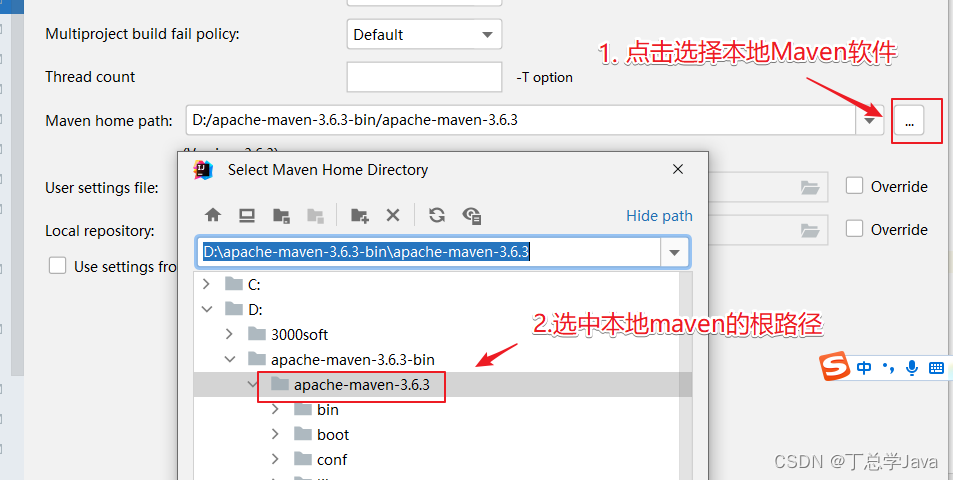The image size is (953, 480).
Task: Open the Sogou soft keyboard icon
Action: click(936, 367)
